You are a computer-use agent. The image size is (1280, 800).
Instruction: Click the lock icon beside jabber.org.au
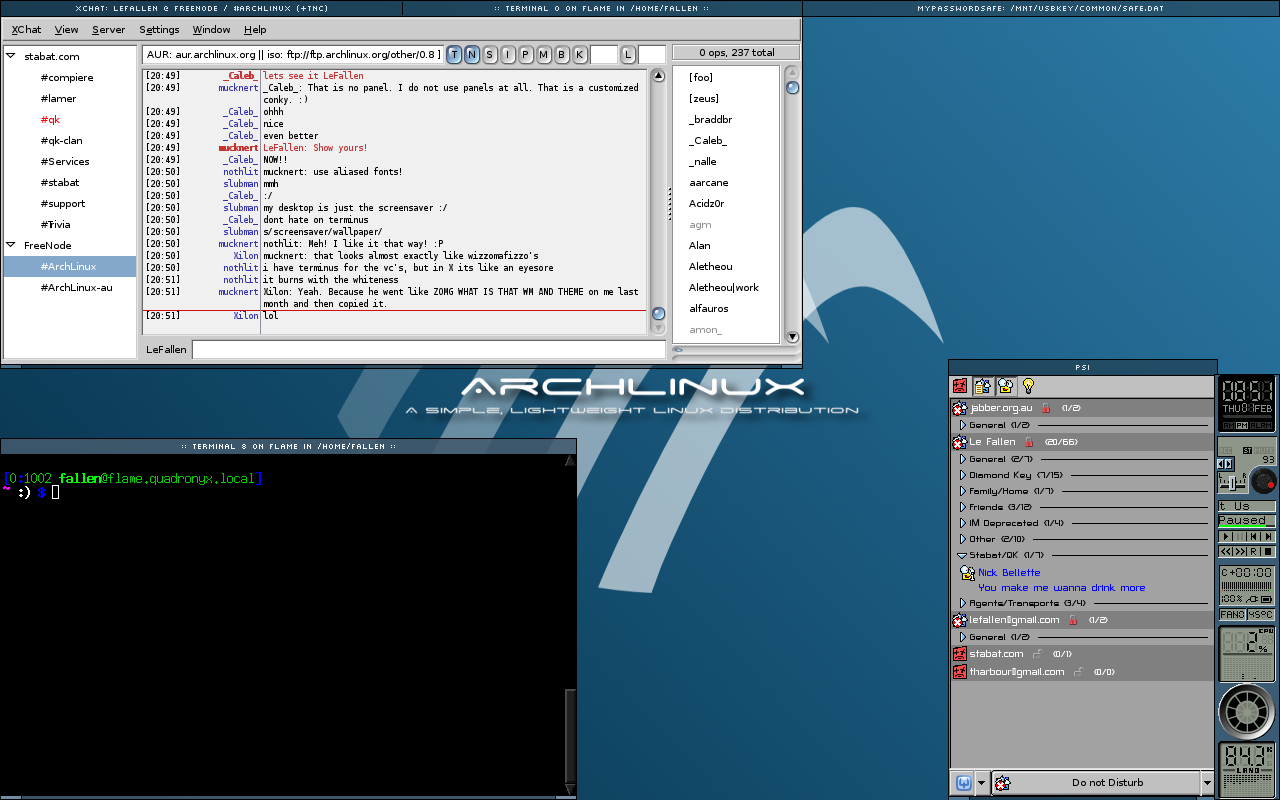click(1046, 408)
